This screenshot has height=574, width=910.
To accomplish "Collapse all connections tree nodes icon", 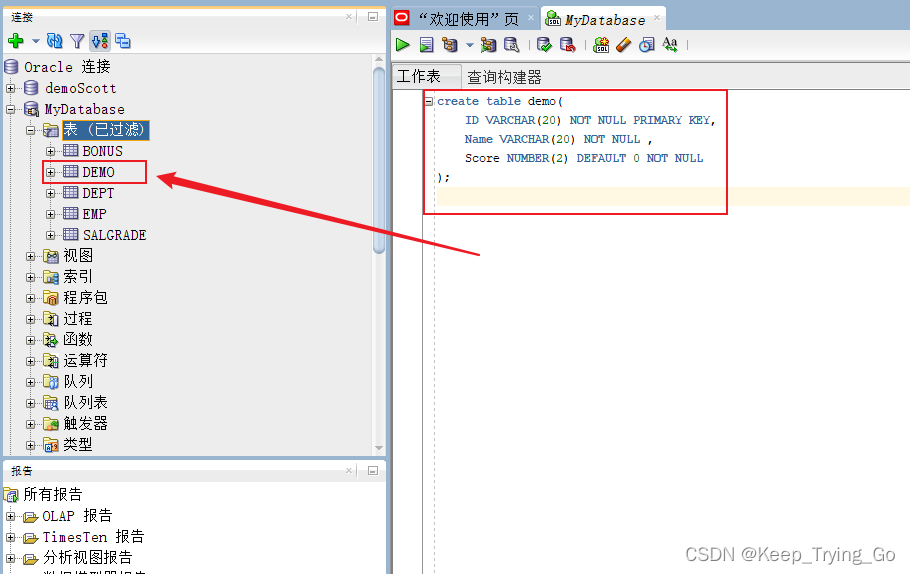I will [x=122, y=41].
